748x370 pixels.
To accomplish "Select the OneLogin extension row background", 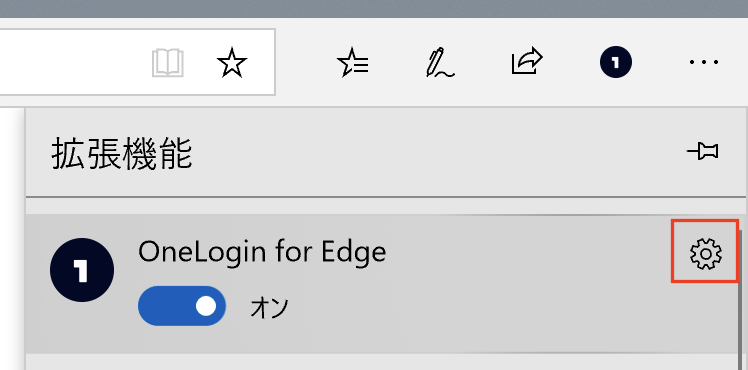I will [x=382, y=284].
